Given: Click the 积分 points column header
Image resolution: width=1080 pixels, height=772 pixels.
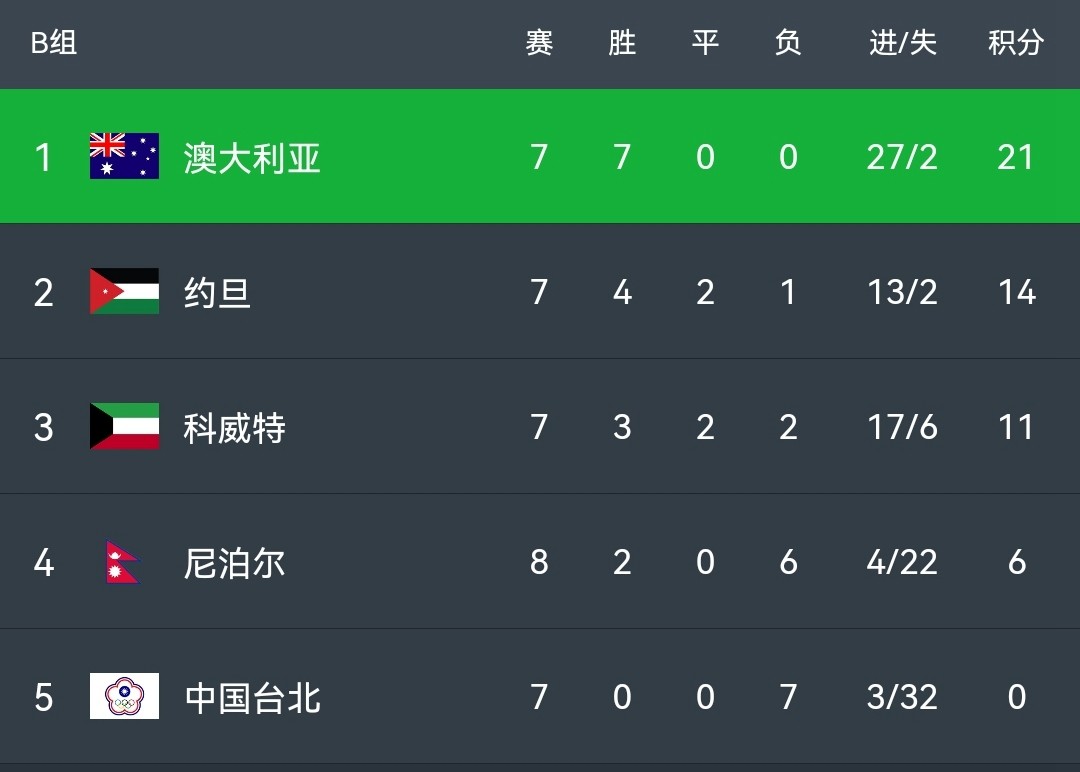Looking at the screenshot, I should pos(1016,43).
